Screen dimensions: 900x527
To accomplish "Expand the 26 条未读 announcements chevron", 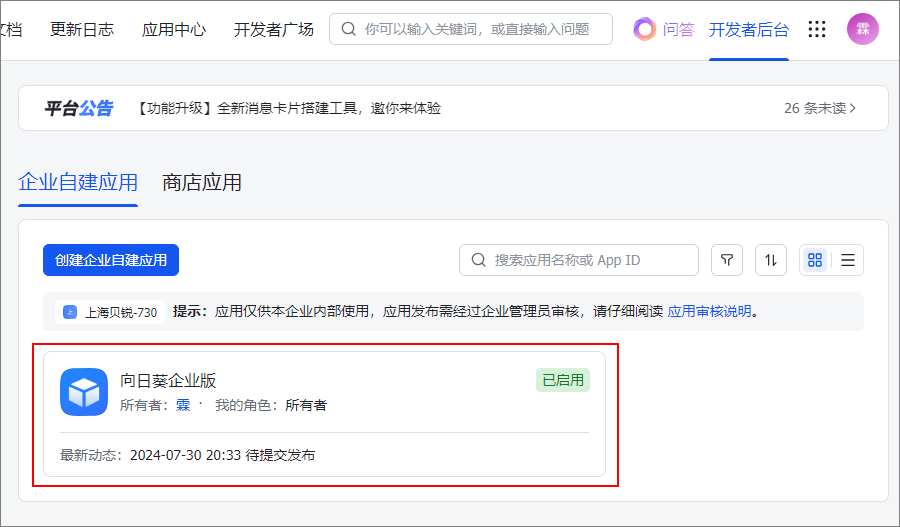I will click(x=853, y=108).
